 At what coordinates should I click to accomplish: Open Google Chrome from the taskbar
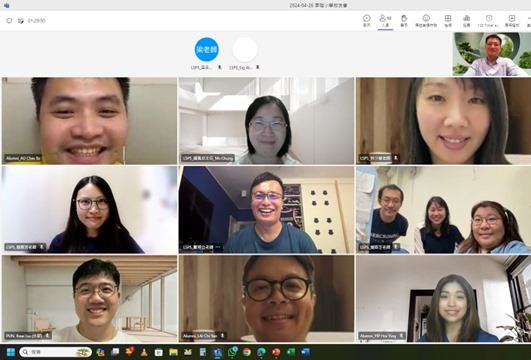point(247,352)
